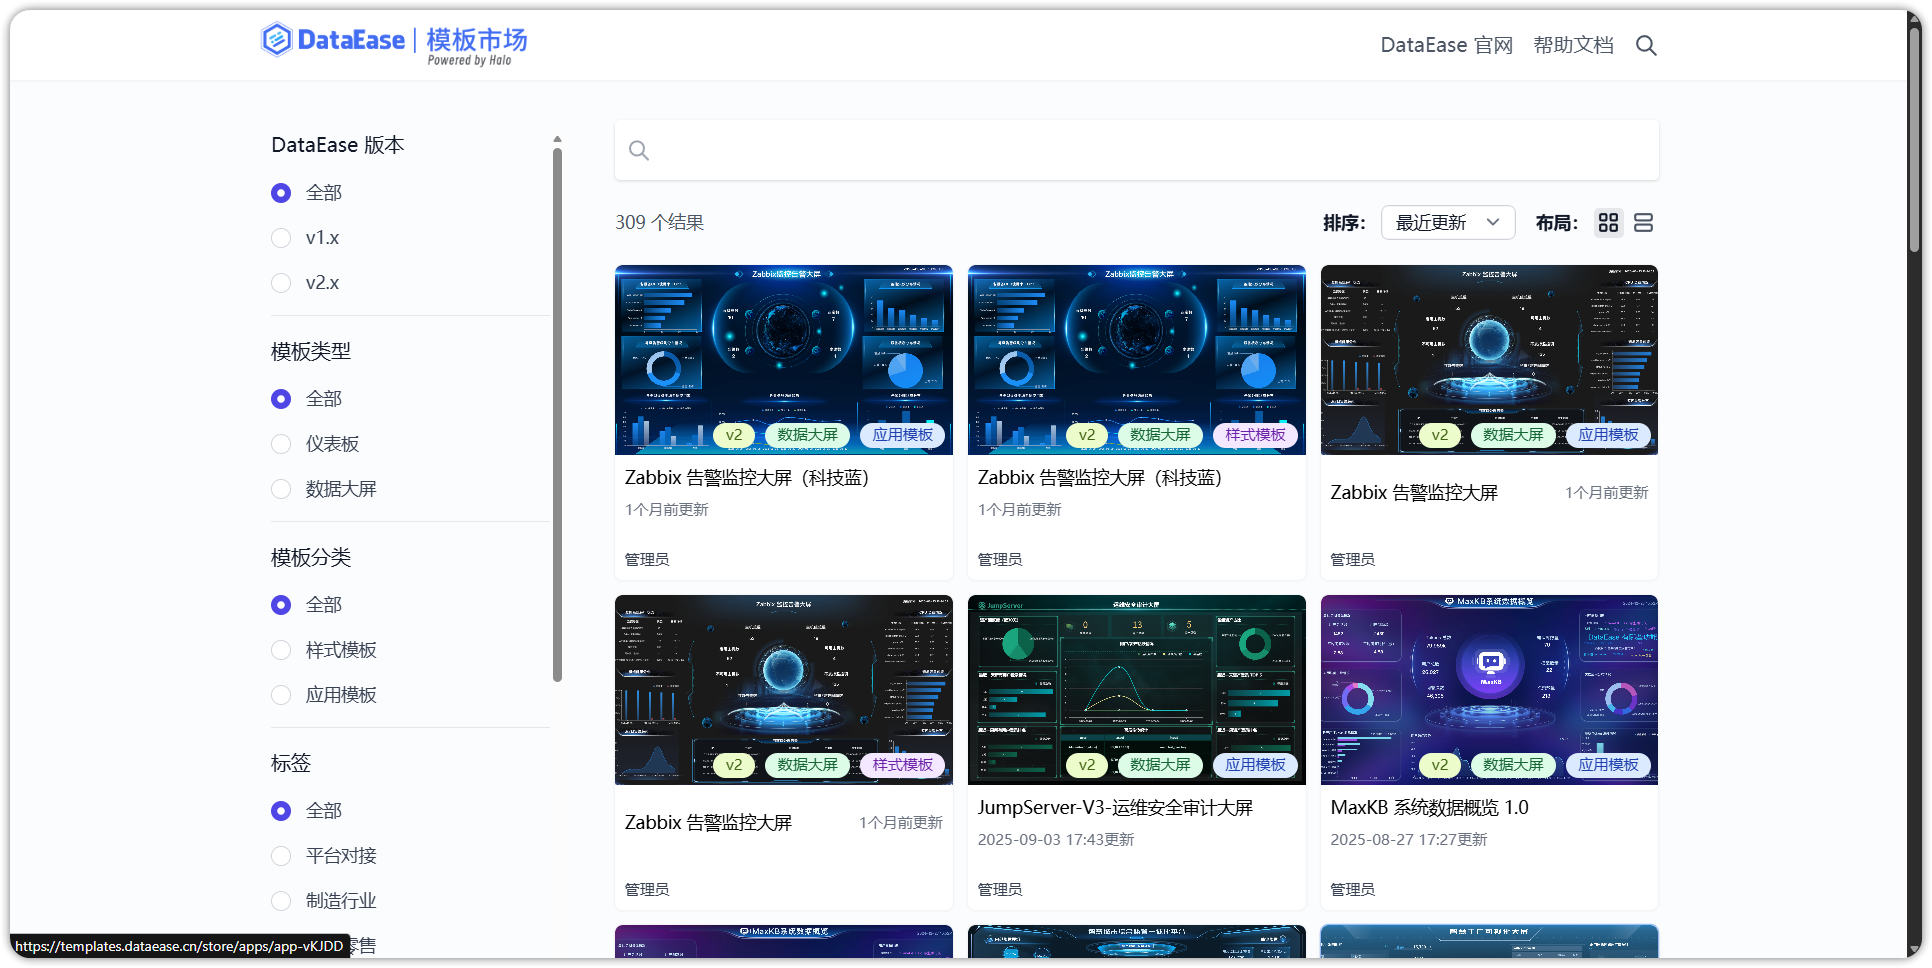Open the DataEase 官网 link
Viewport: 1932px width, 968px height.
(x=1446, y=45)
